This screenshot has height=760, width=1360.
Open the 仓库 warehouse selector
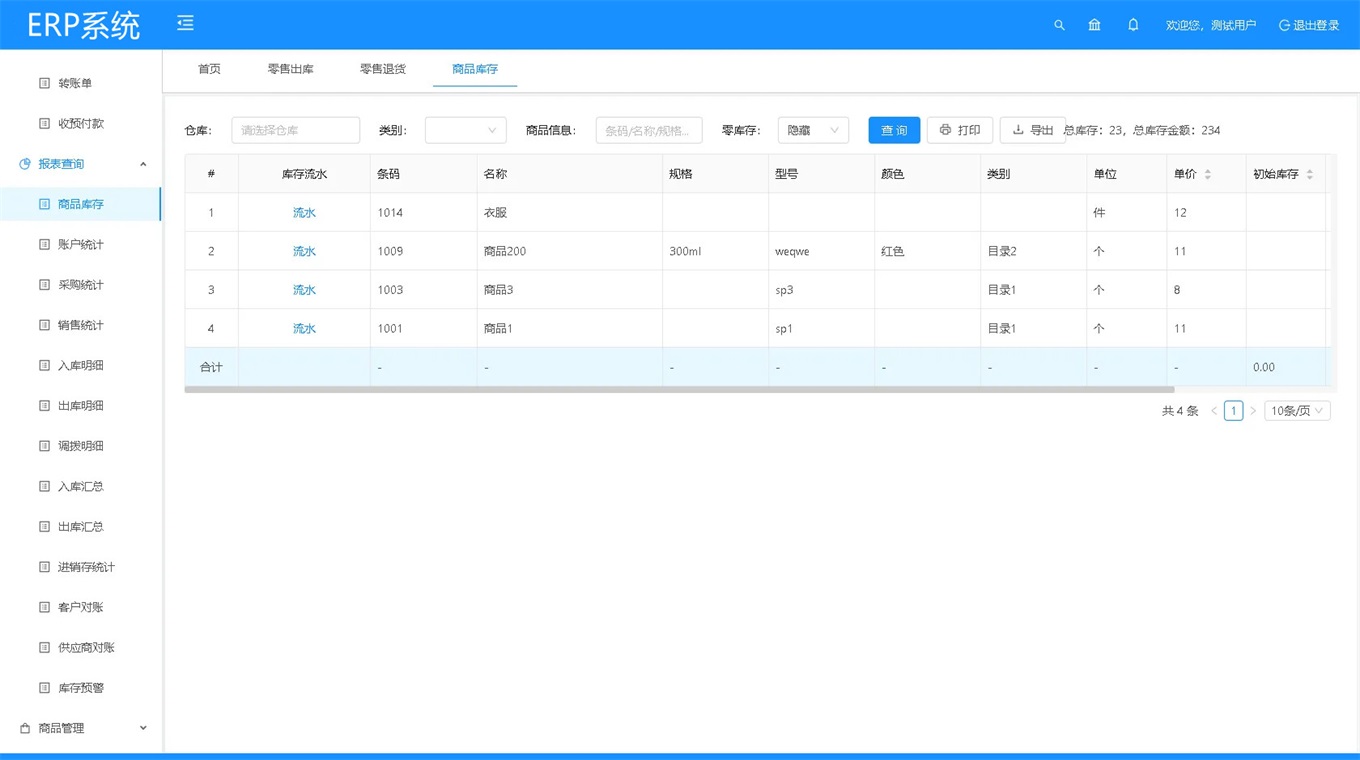(295, 130)
